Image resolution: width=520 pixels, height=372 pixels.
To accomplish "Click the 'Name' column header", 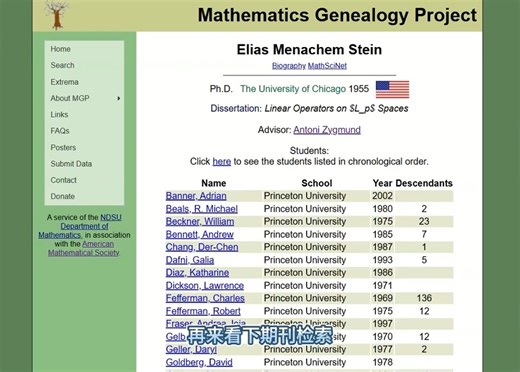I will [214, 183].
